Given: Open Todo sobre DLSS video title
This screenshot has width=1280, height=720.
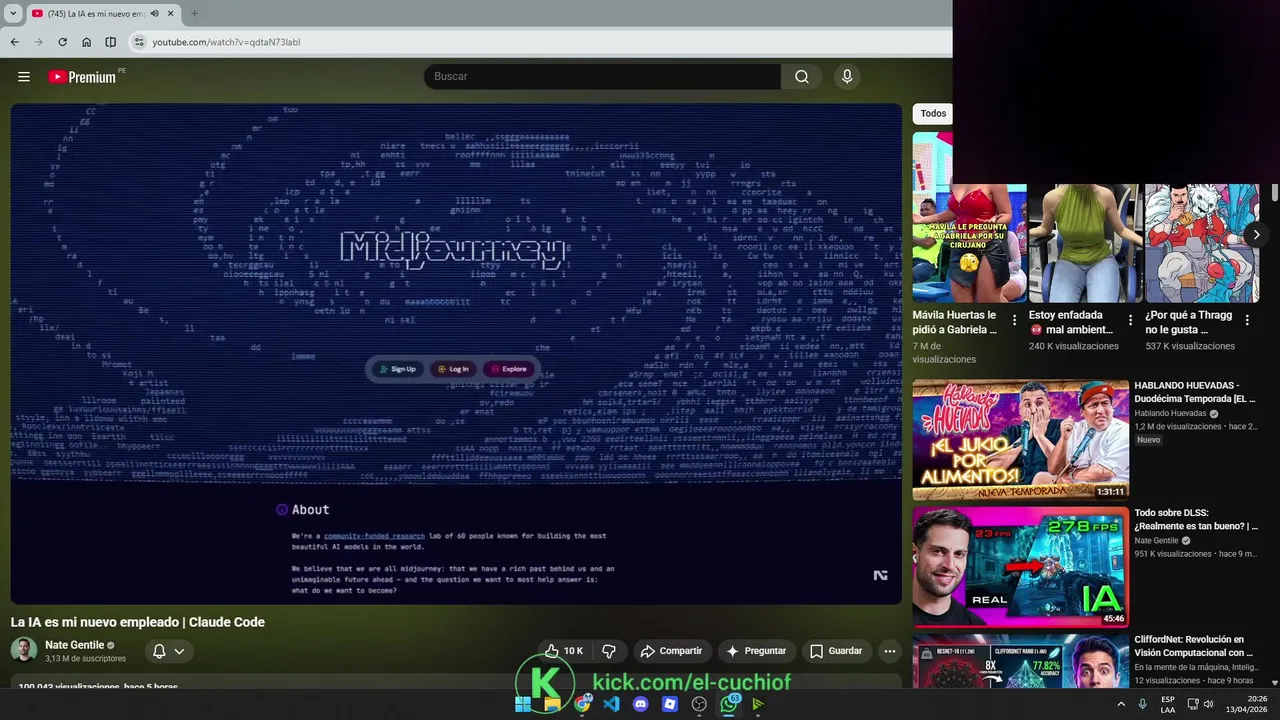Looking at the screenshot, I should (x=1196, y=519).
